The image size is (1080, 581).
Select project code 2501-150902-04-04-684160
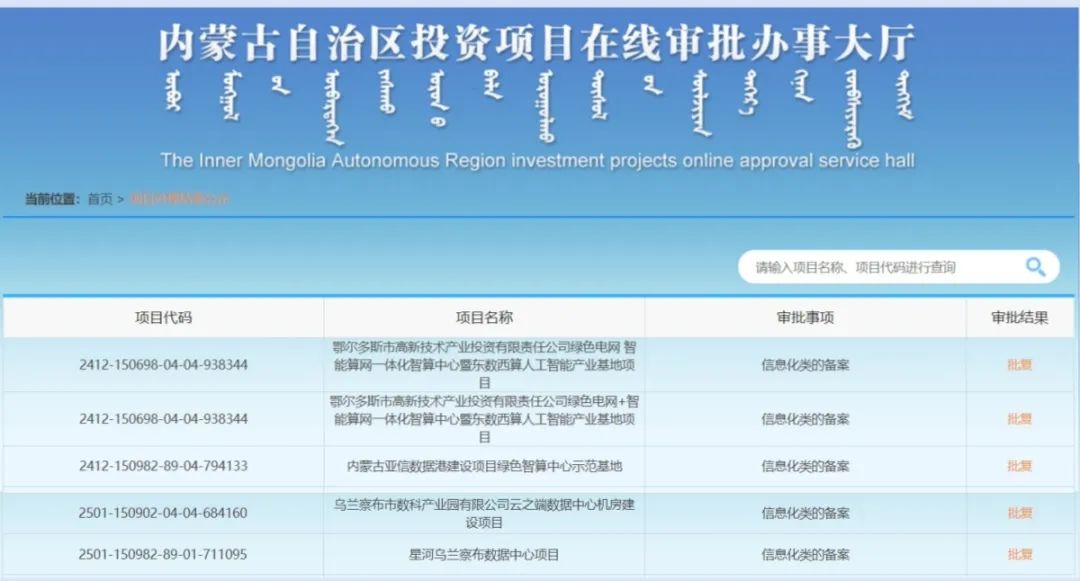(x=163, y=513)
